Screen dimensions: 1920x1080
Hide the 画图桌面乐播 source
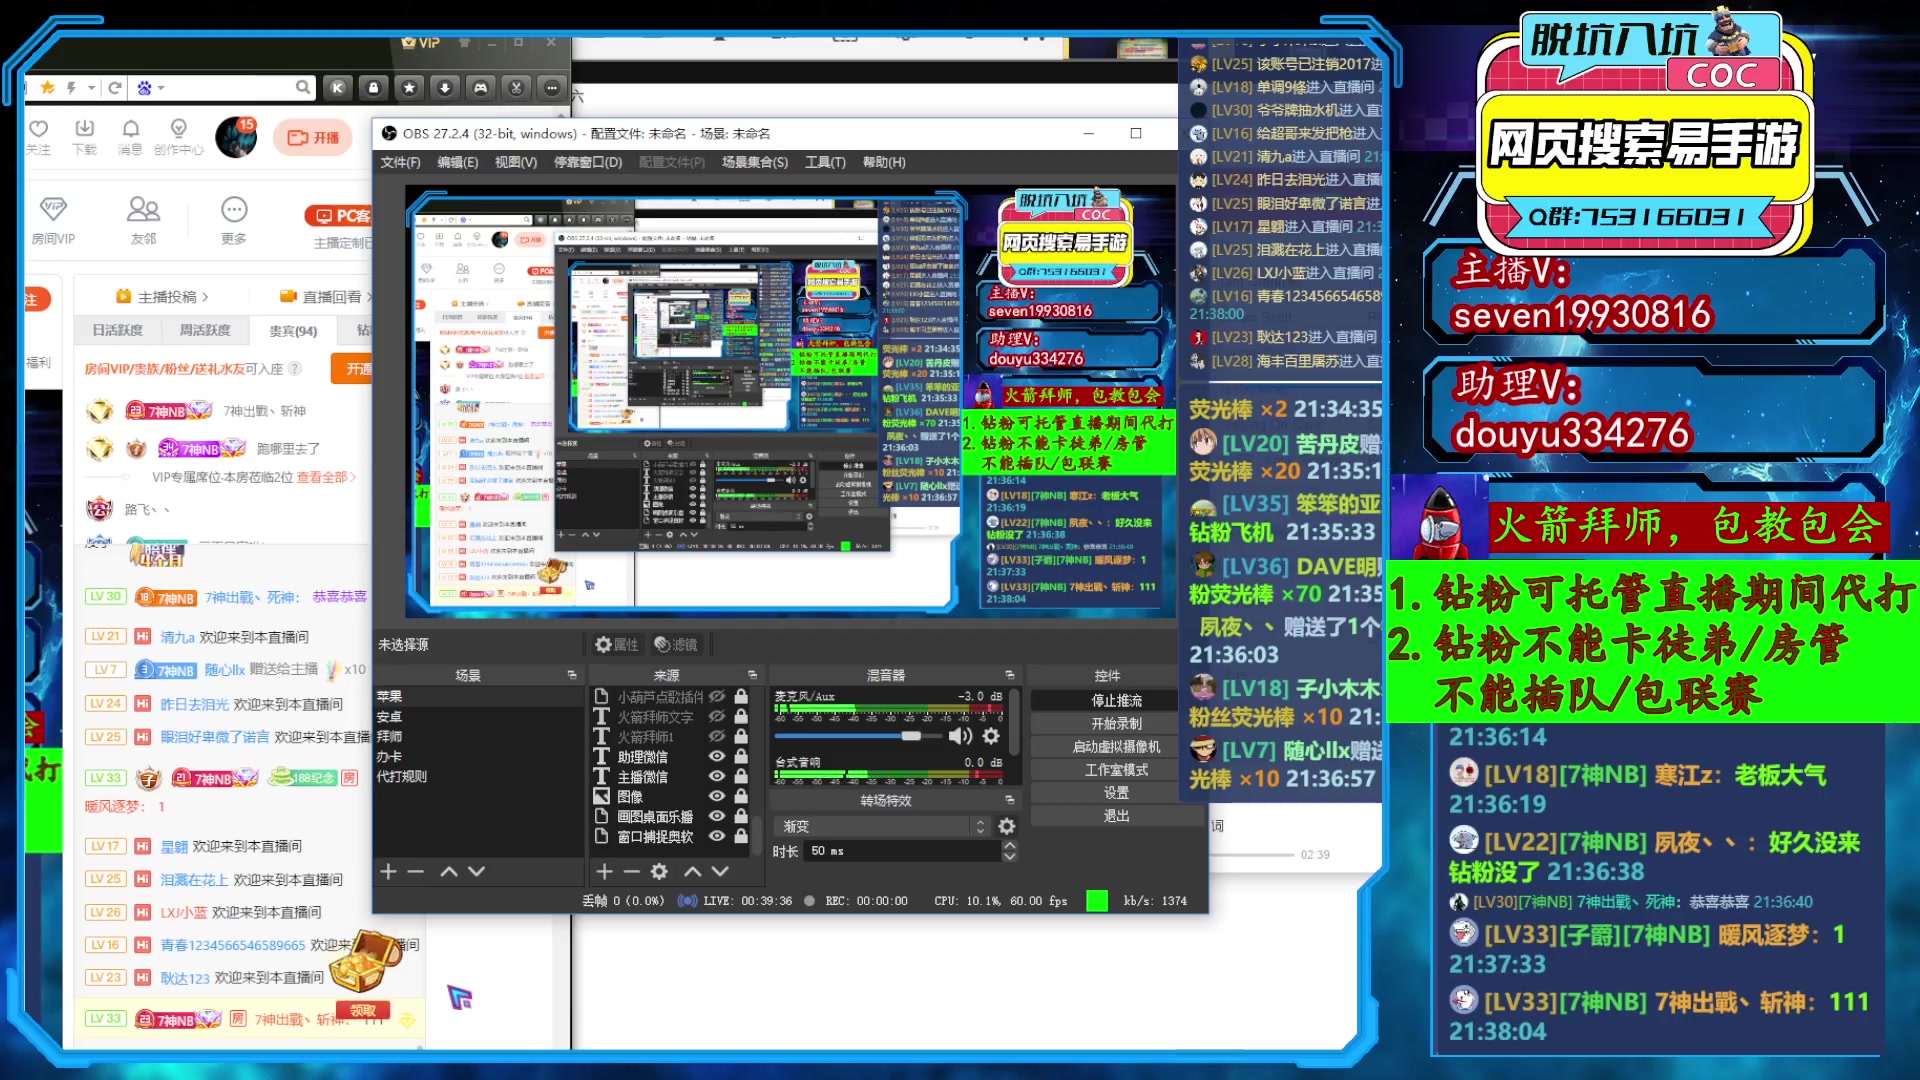pyautogui.click(x=717, y=816)
